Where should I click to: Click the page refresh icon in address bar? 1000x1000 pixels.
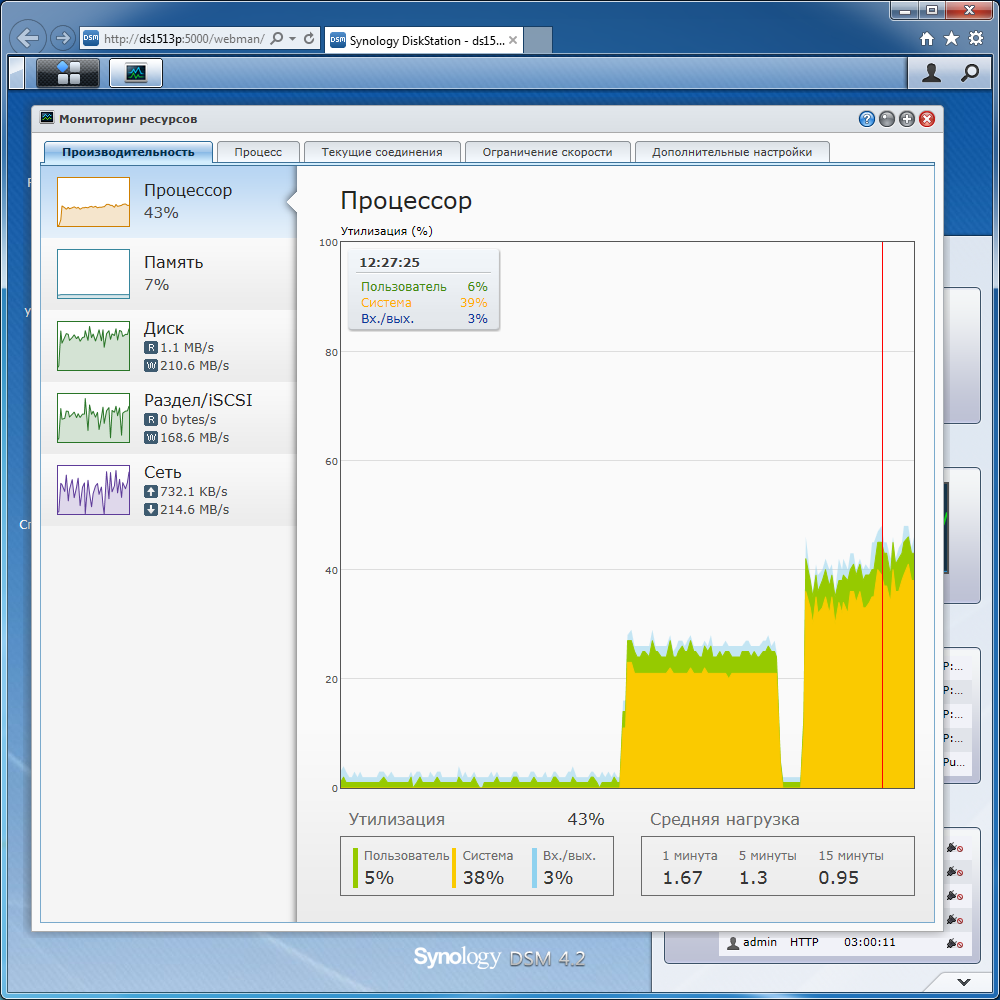coord(309,39)
